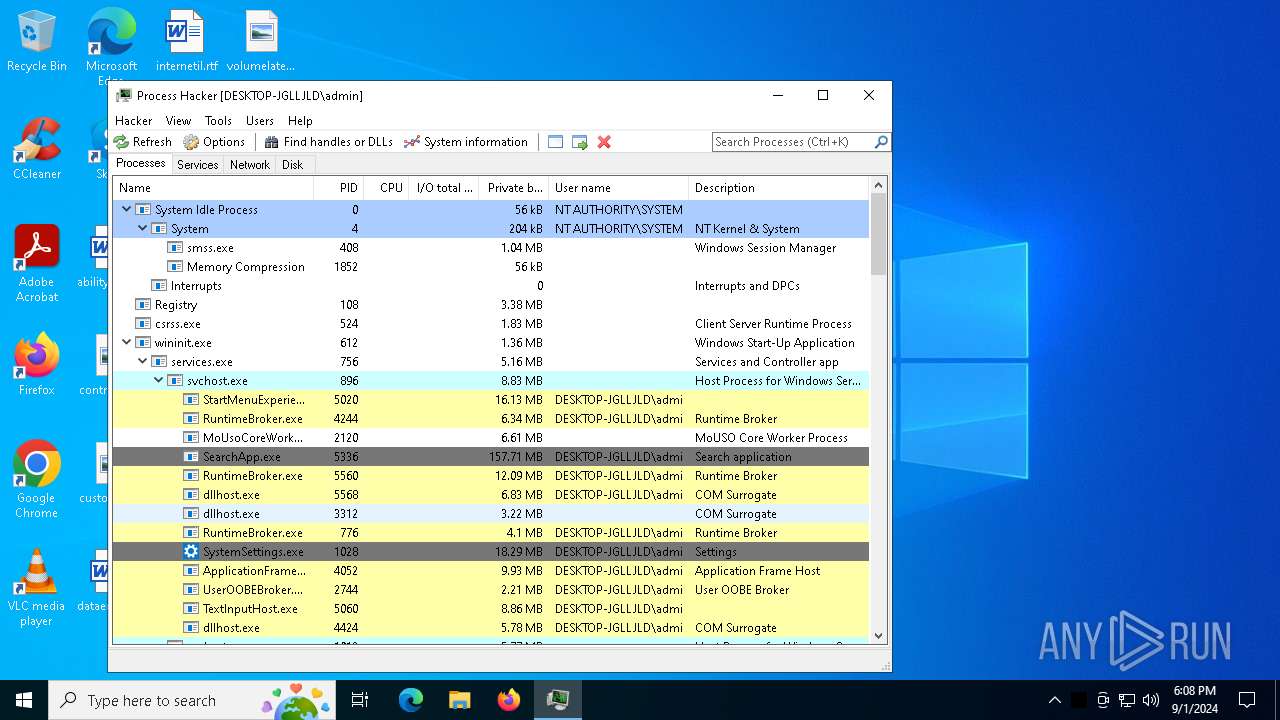Viewport: 1280px width, 720px height.
Task: Open the internetil.rtf desktop file
Action: pos(186,42)
